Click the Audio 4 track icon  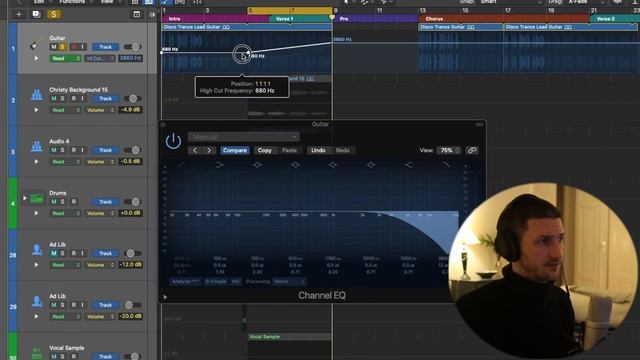pos(37,146)
